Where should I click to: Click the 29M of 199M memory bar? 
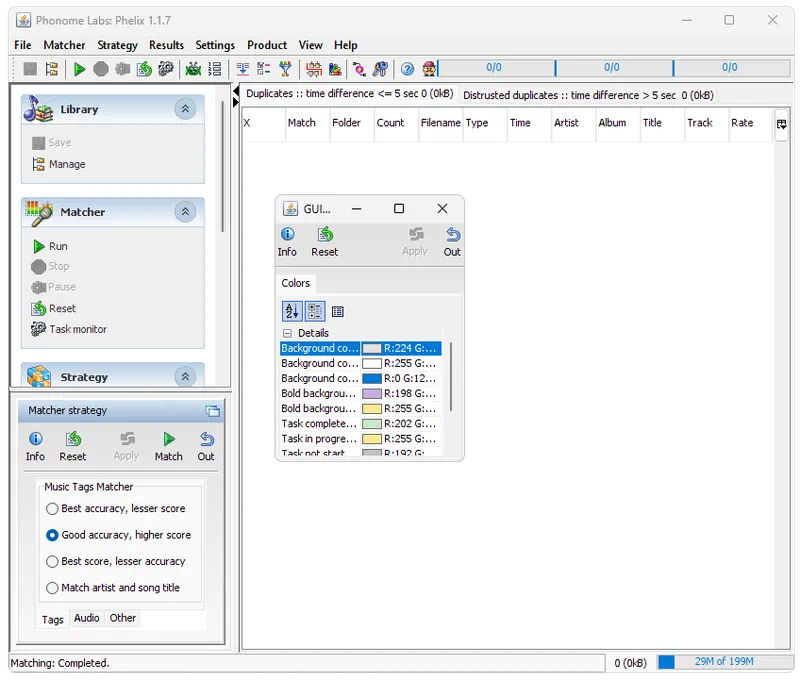(724, 662)
